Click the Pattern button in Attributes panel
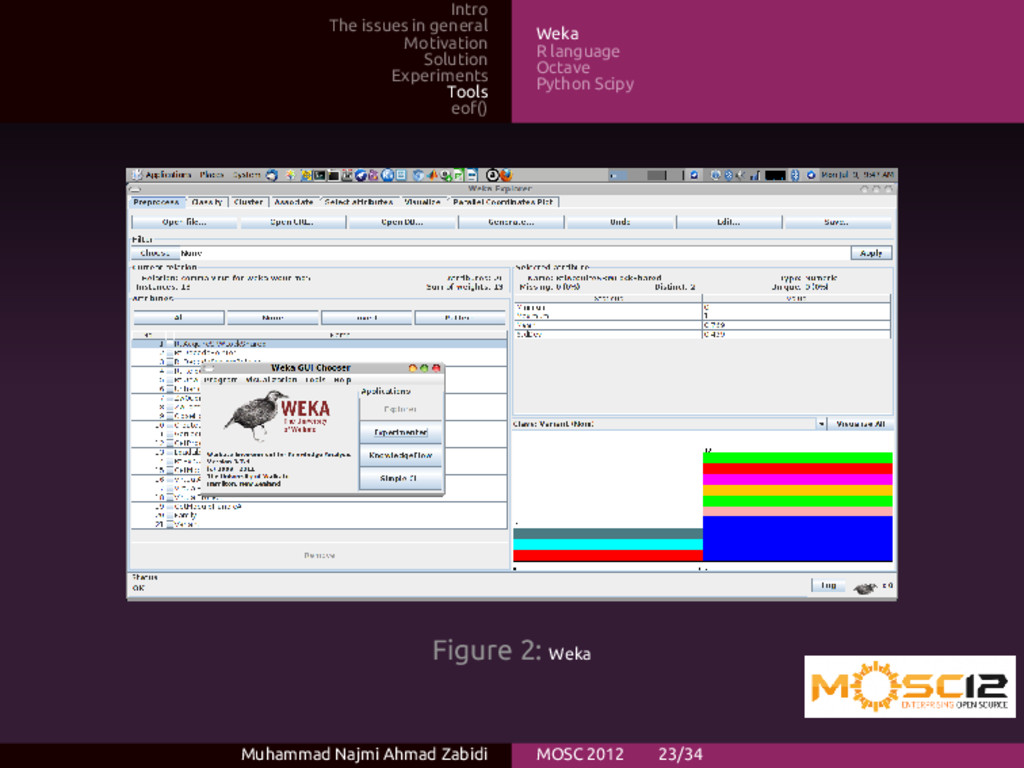This screenshot has width=1024, height=768. pos(460,317)
